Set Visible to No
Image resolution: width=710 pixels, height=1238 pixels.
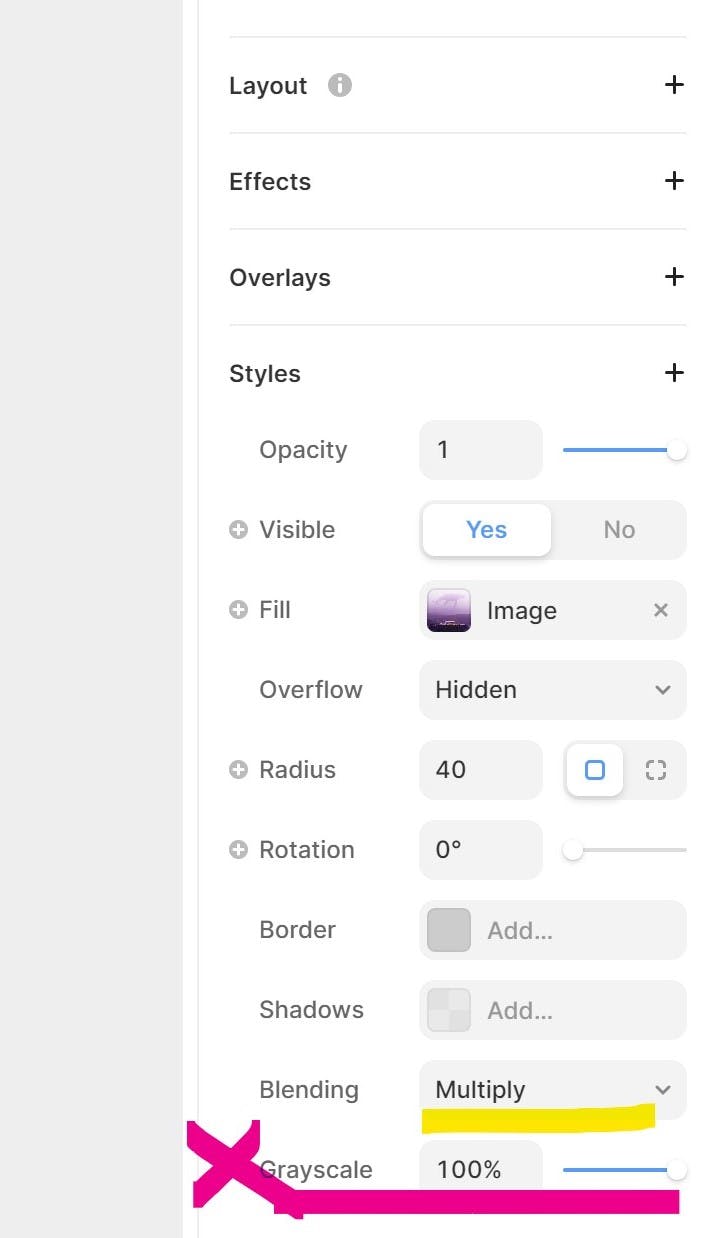click(619, 530)
